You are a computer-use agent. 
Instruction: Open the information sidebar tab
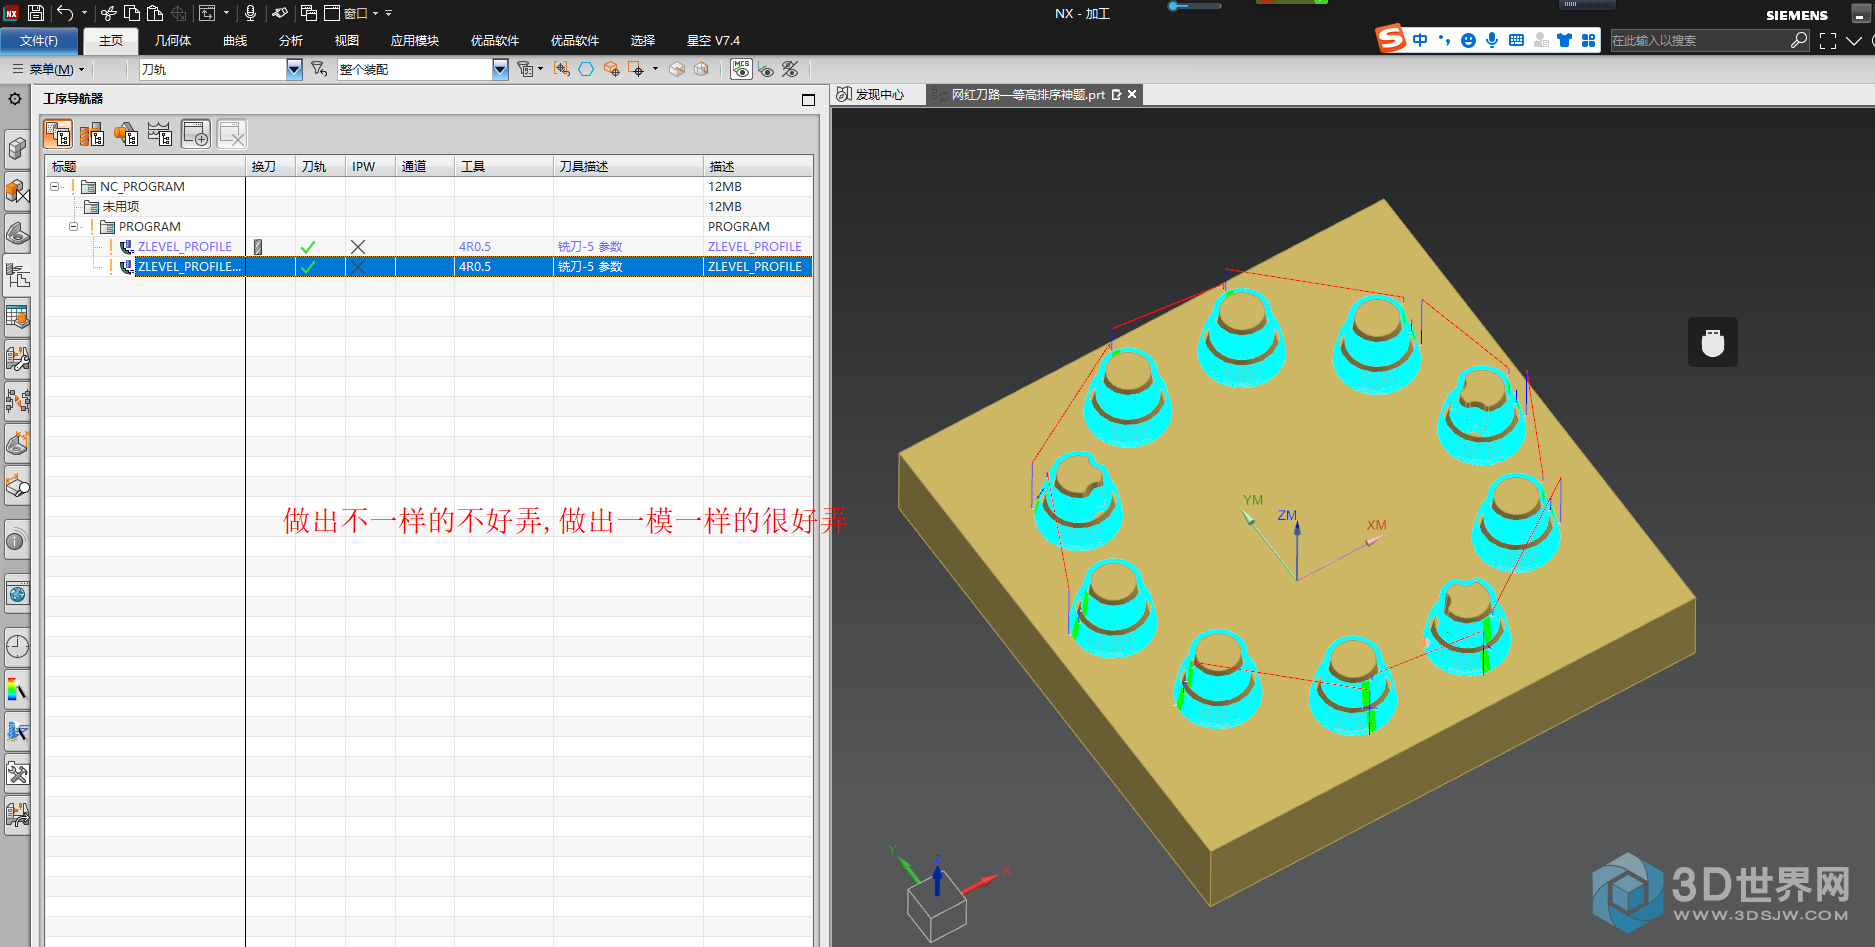pos(17,541)
